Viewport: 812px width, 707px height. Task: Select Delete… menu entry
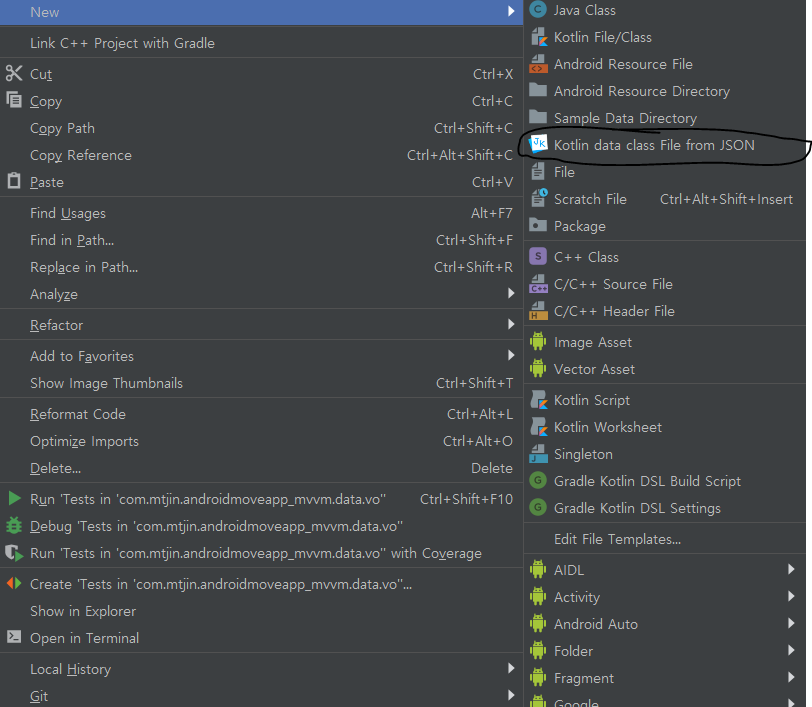(x=261, y=468)
